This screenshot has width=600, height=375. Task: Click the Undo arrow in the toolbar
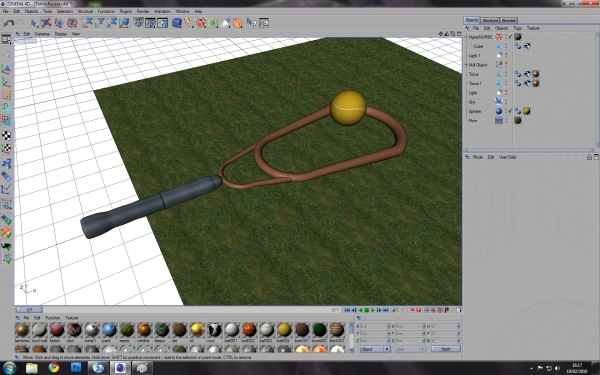[x=8, y=23]
